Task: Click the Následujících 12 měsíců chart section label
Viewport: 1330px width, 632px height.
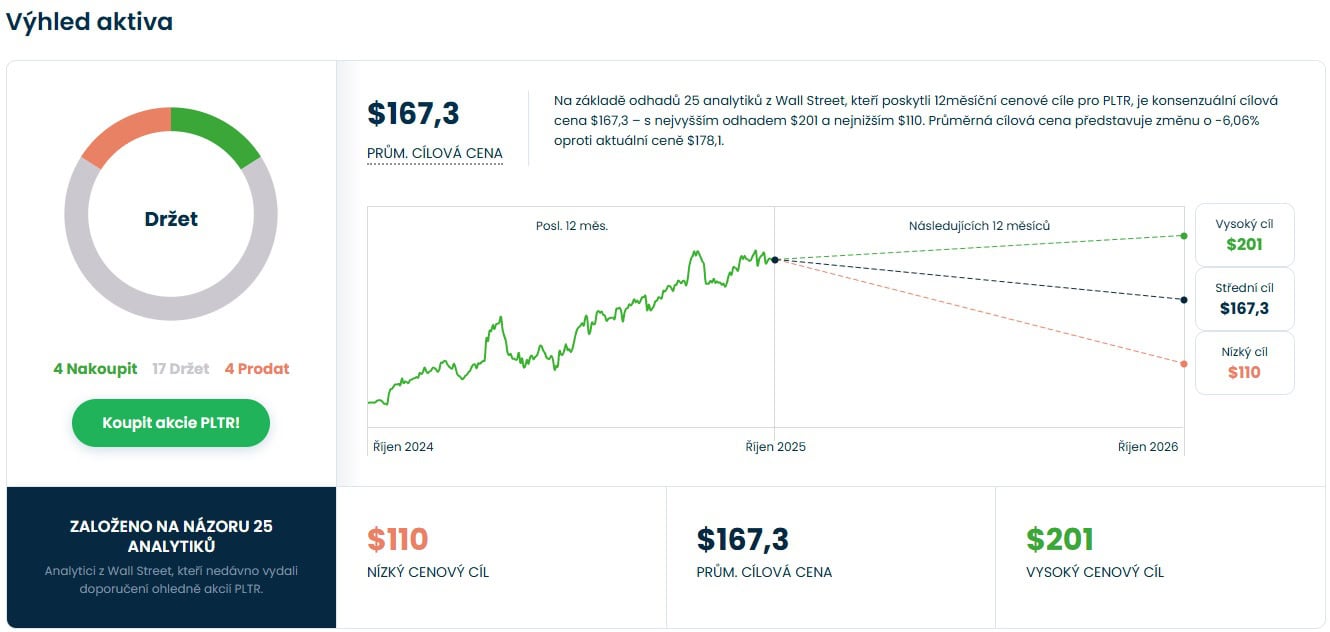Action: (979, 226)
